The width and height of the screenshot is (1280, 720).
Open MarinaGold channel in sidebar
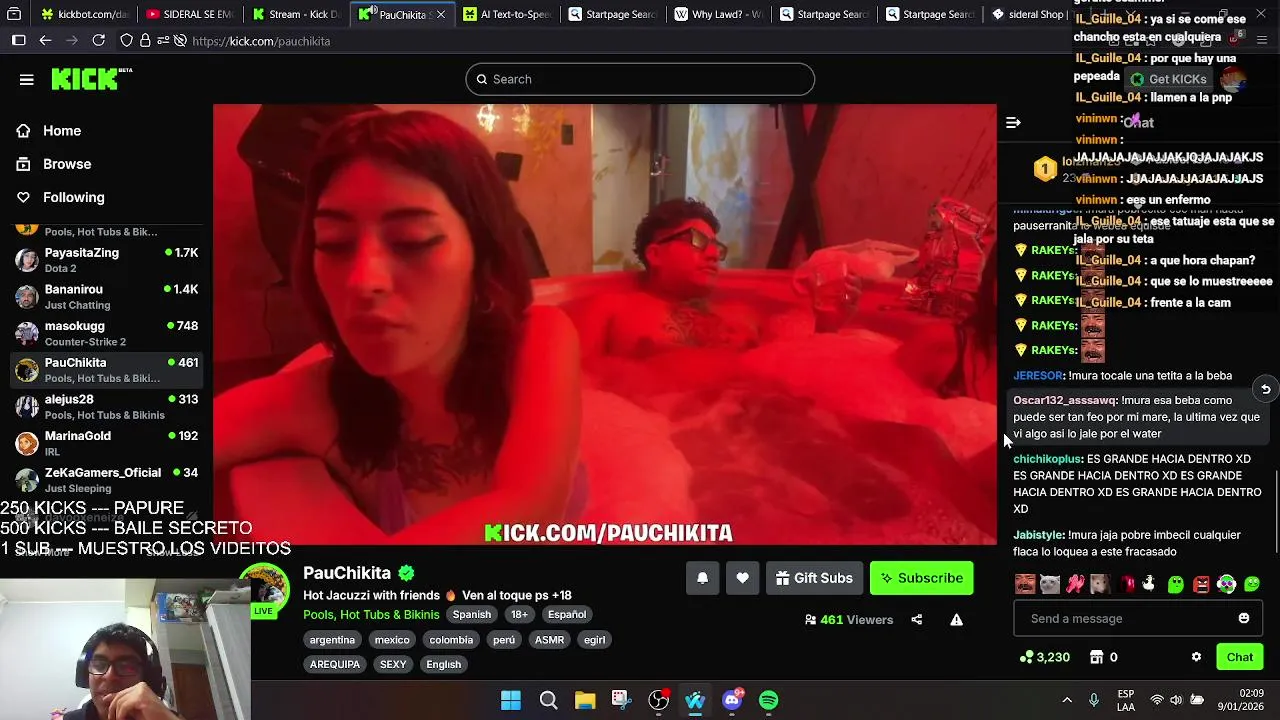[107, 443]
